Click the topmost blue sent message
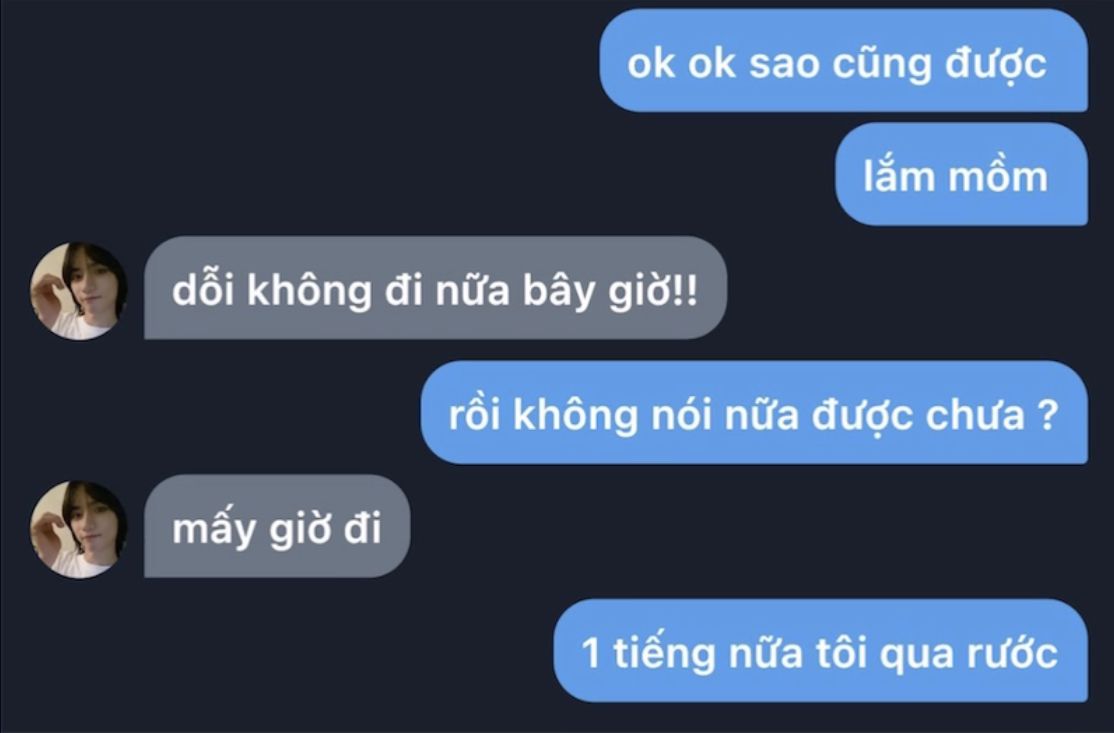 [x=843, y=60]
